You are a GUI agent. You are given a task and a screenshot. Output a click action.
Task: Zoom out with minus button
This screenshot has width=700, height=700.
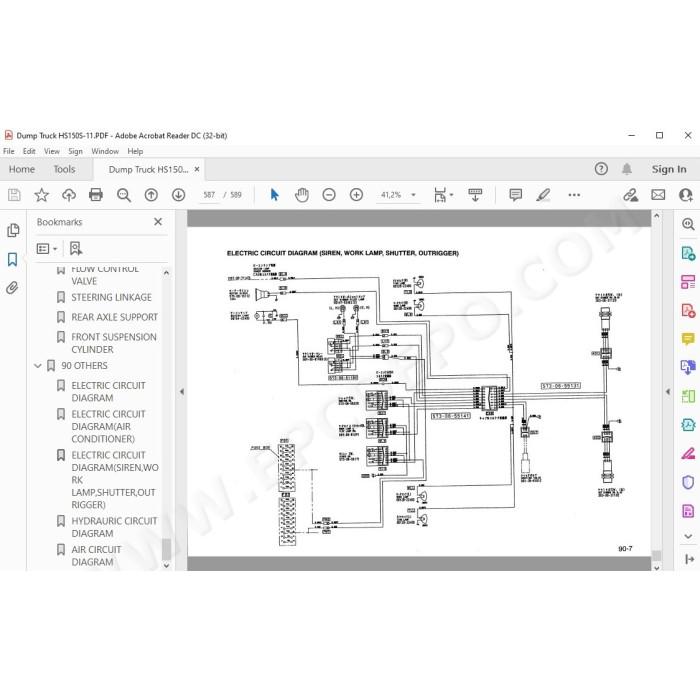point(329,195)
